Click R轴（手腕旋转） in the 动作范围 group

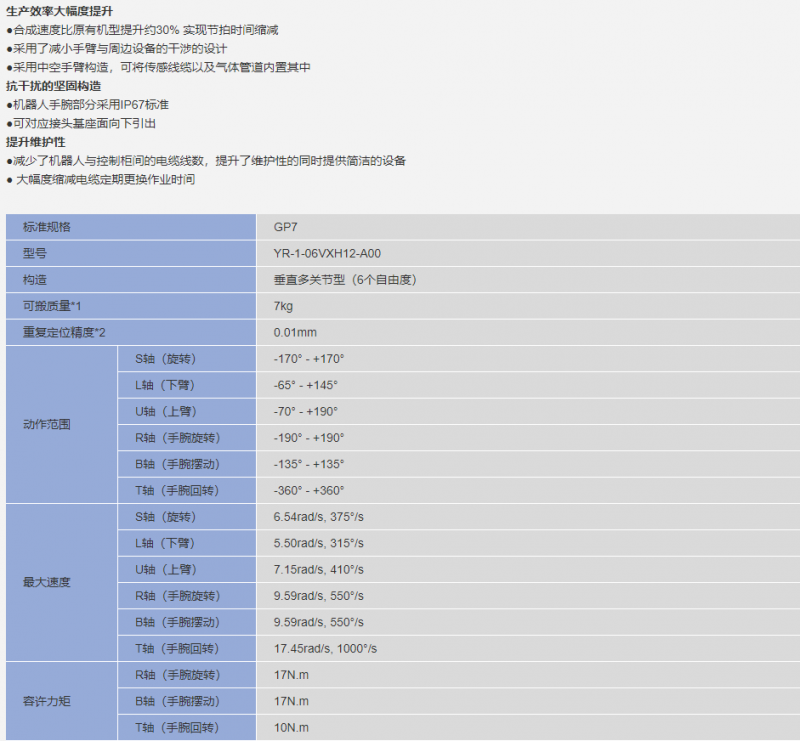tap(187, 438)
